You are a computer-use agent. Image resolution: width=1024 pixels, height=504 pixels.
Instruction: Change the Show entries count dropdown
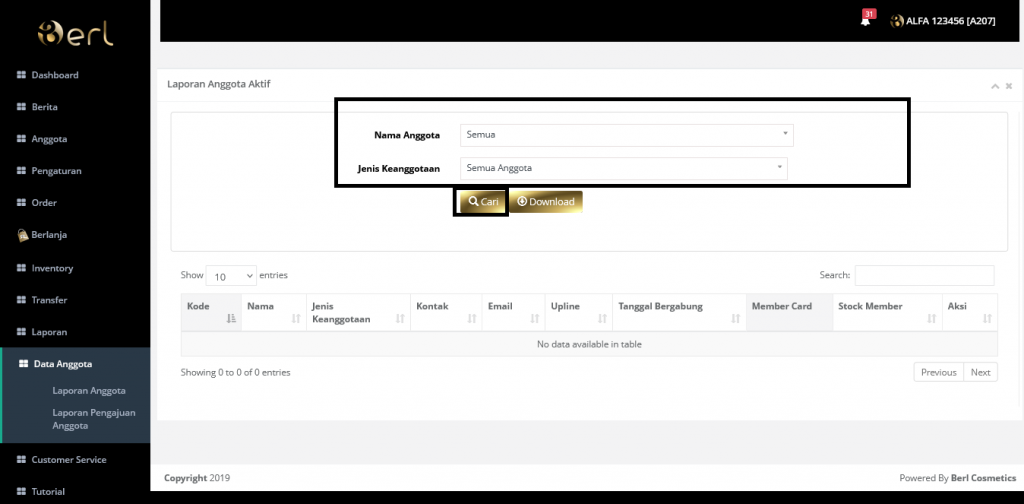tap(231, 276)
